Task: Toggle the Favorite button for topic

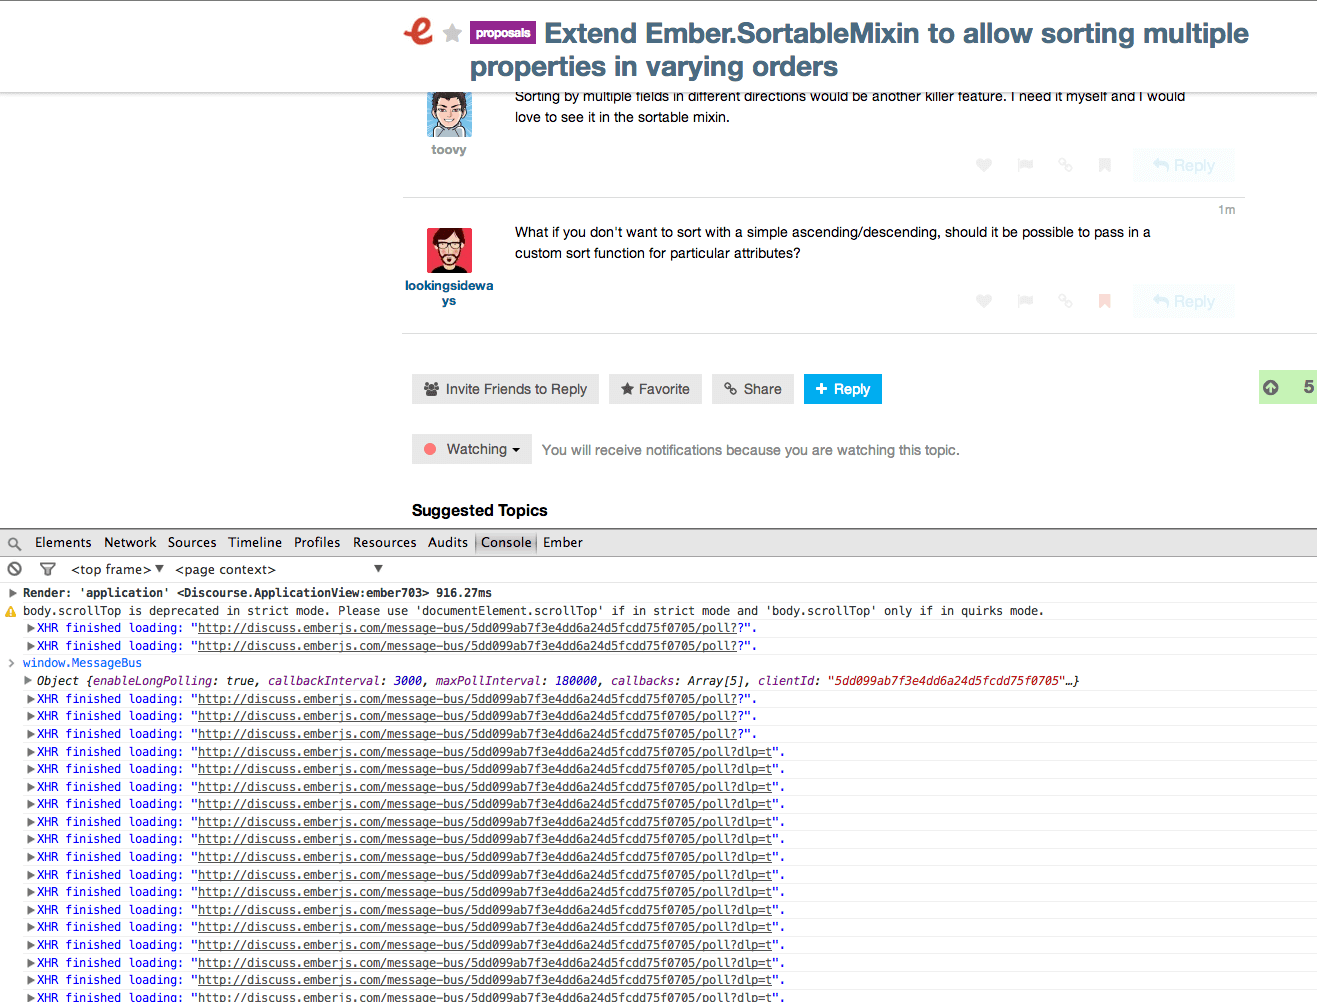Action: pyautogui.click(x=655, y=389)
